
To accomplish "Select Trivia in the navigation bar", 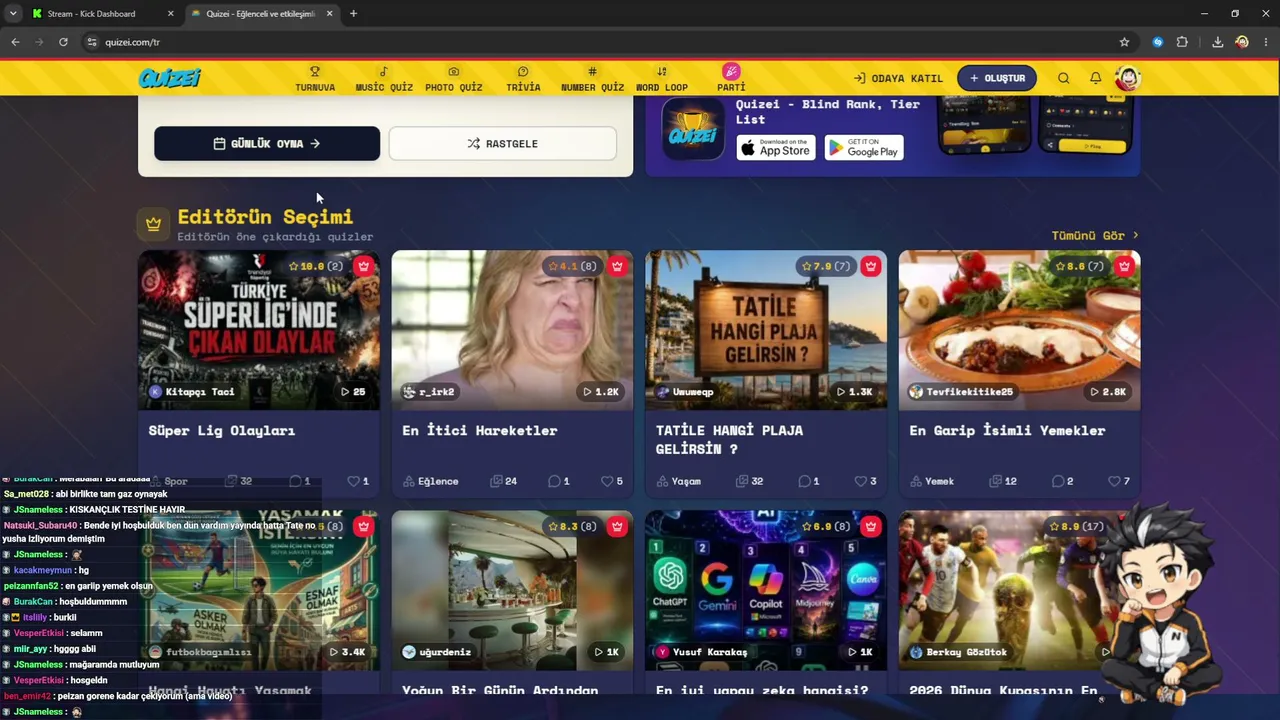I will click(x=523, y=79).
